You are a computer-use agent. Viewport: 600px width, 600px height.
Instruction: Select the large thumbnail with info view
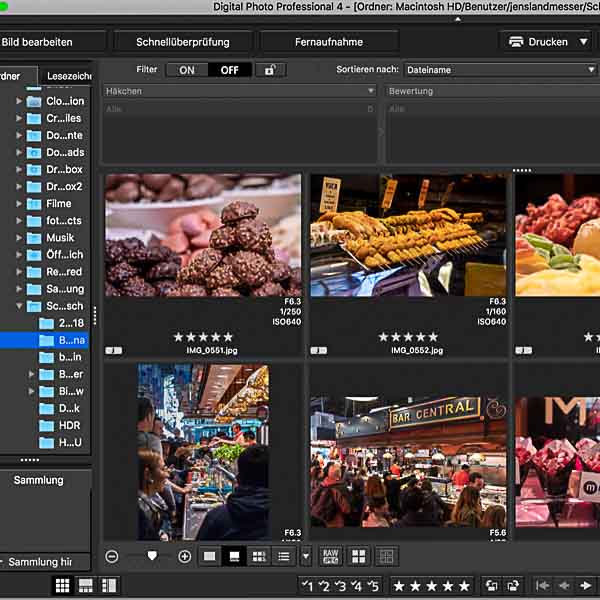click(234, 556)
